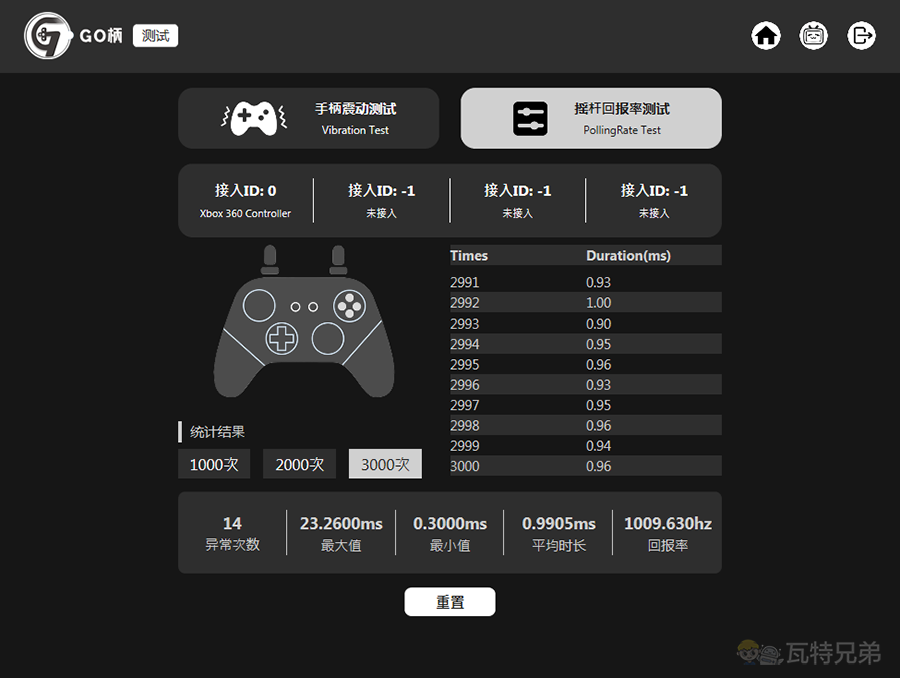Click row 2991 in the times list
Viewport: 900px width, 678px height.
point(585,282)
